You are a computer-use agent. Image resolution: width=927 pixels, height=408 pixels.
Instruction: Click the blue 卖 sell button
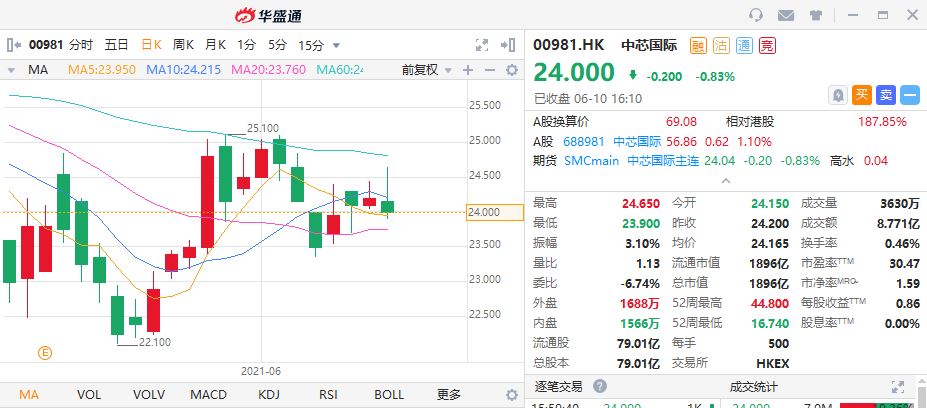[886, 95]
